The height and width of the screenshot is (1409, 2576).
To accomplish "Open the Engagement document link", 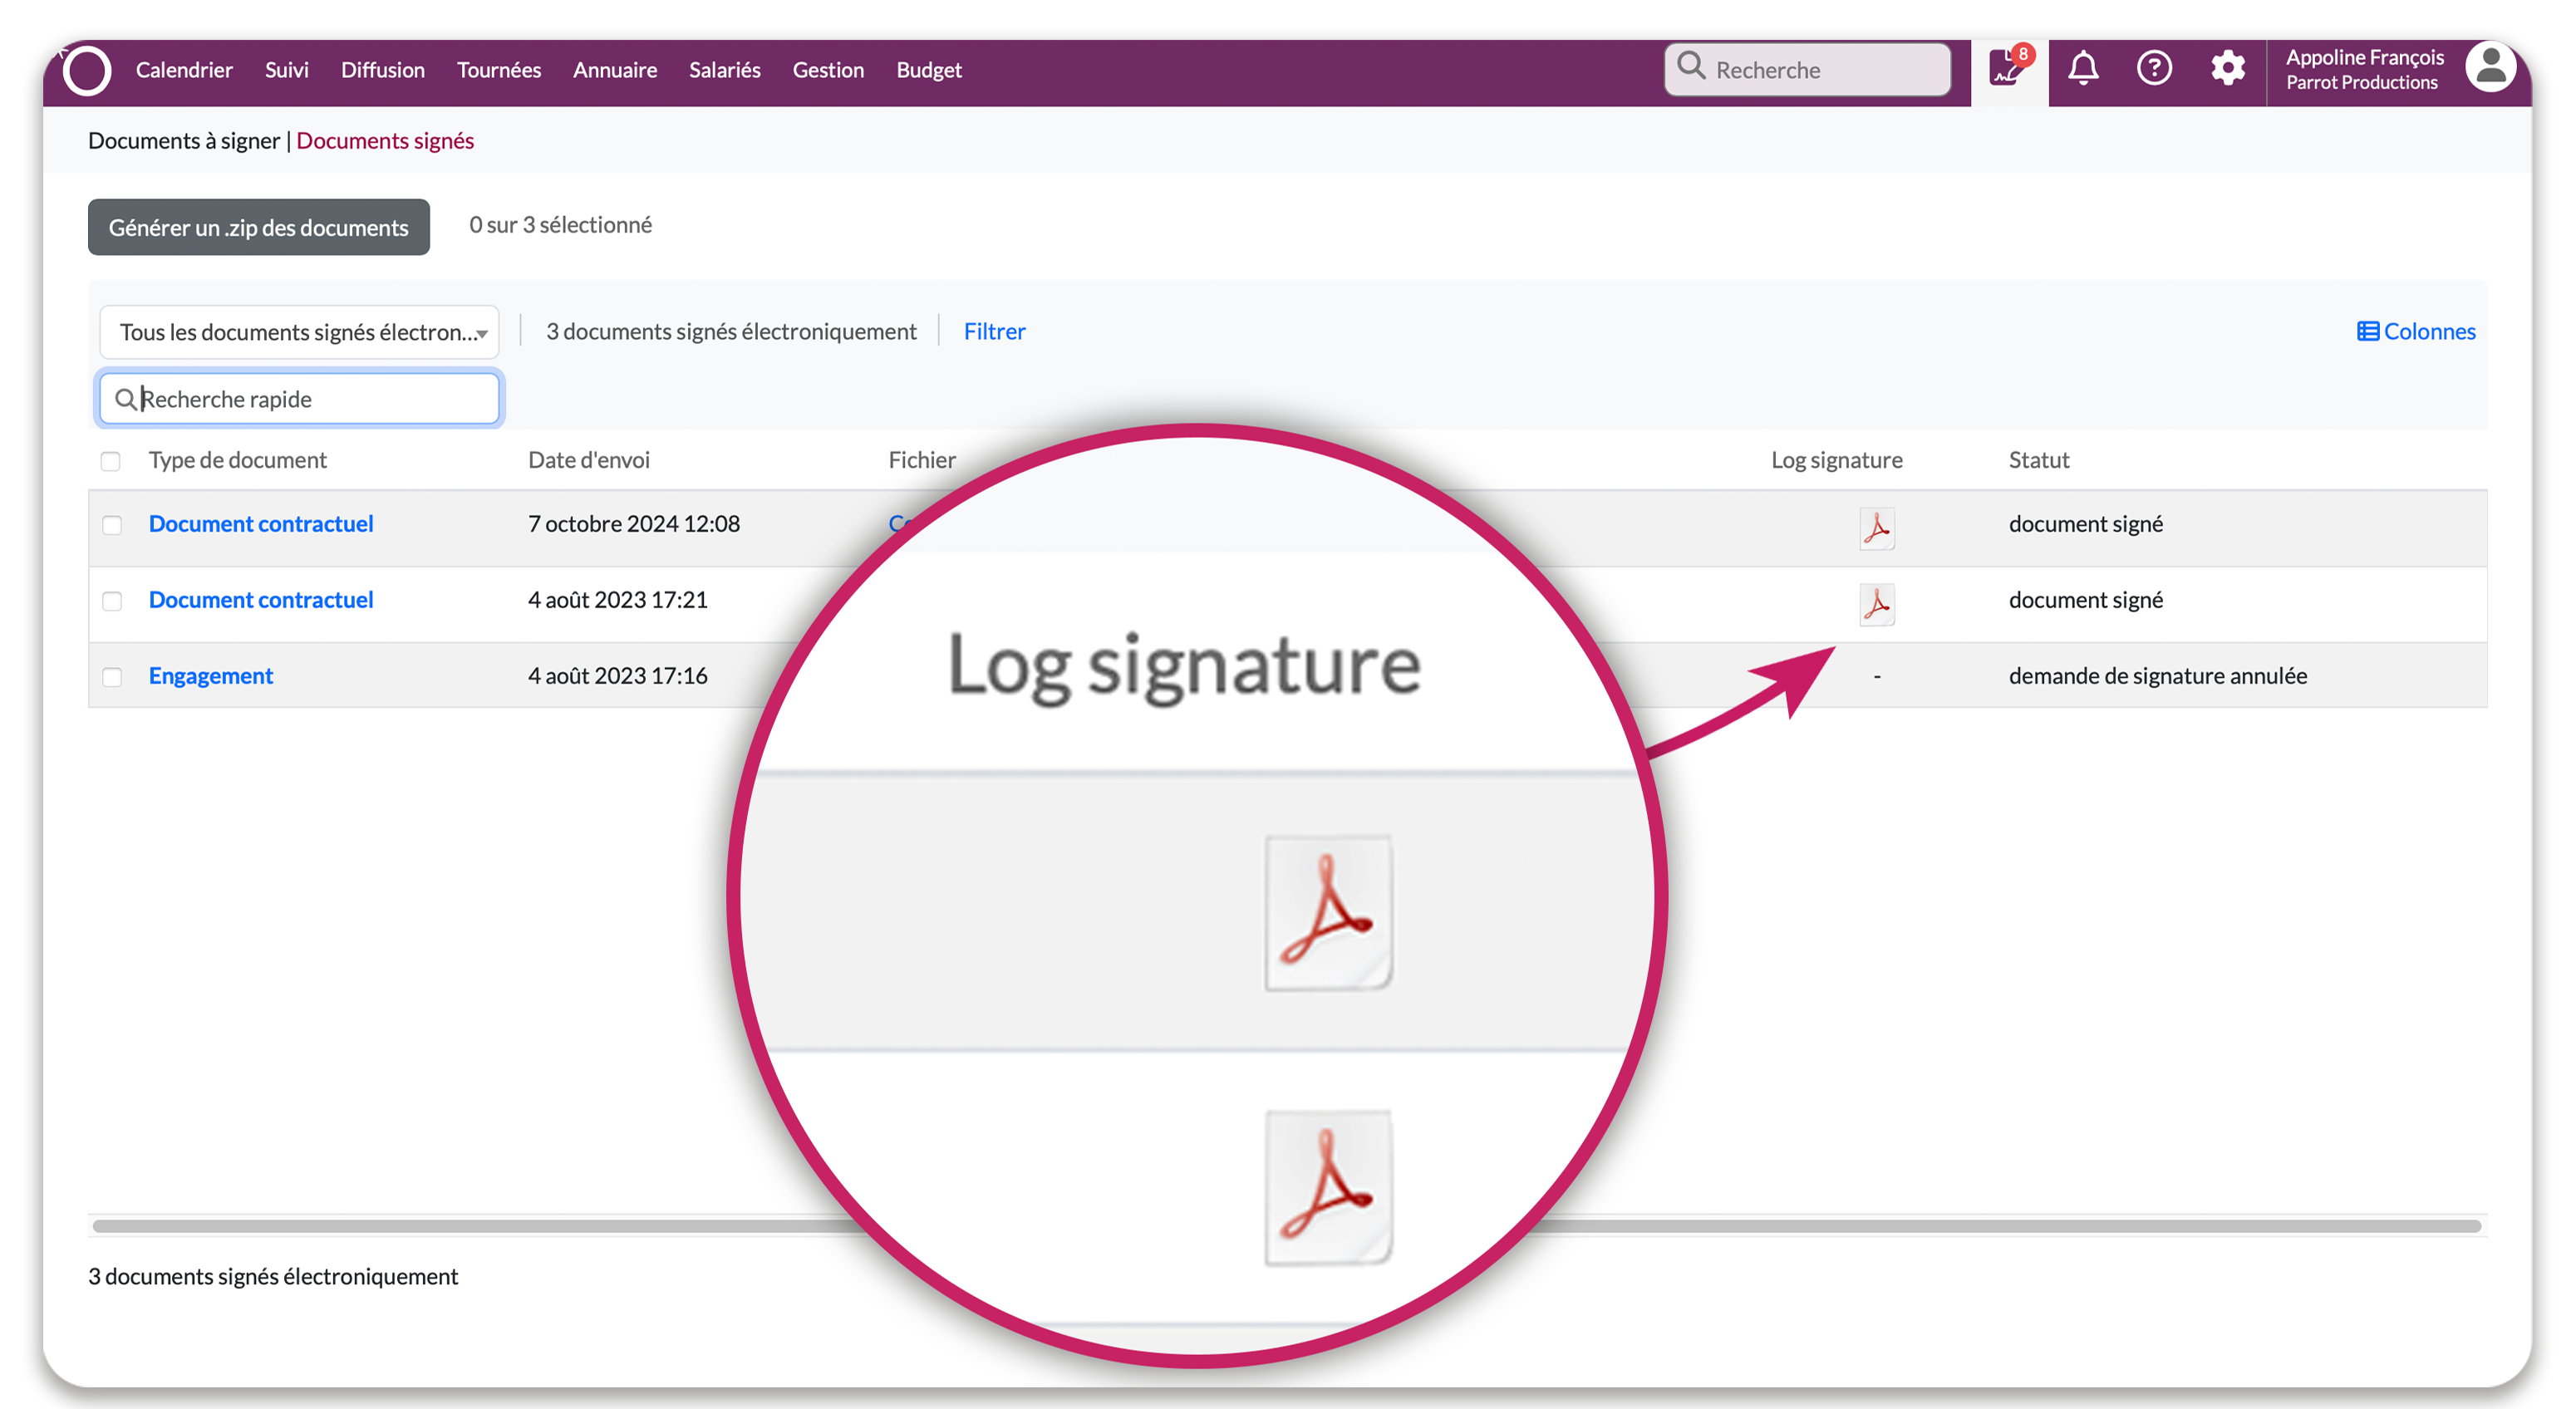I will (x=211, y=675).
